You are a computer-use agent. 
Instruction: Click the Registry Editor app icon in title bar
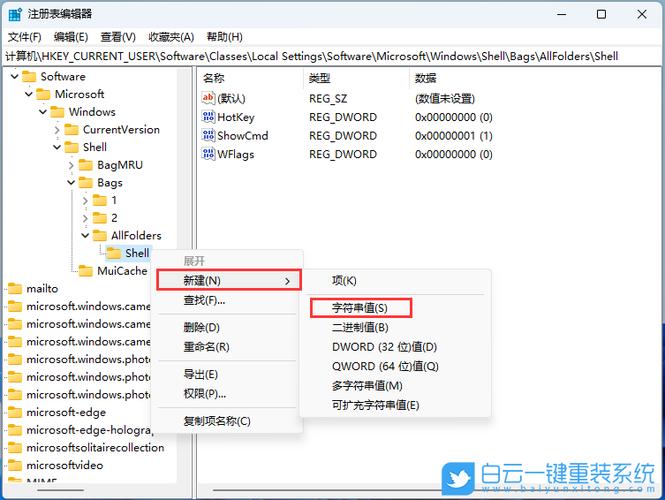(x=15, y=14)
